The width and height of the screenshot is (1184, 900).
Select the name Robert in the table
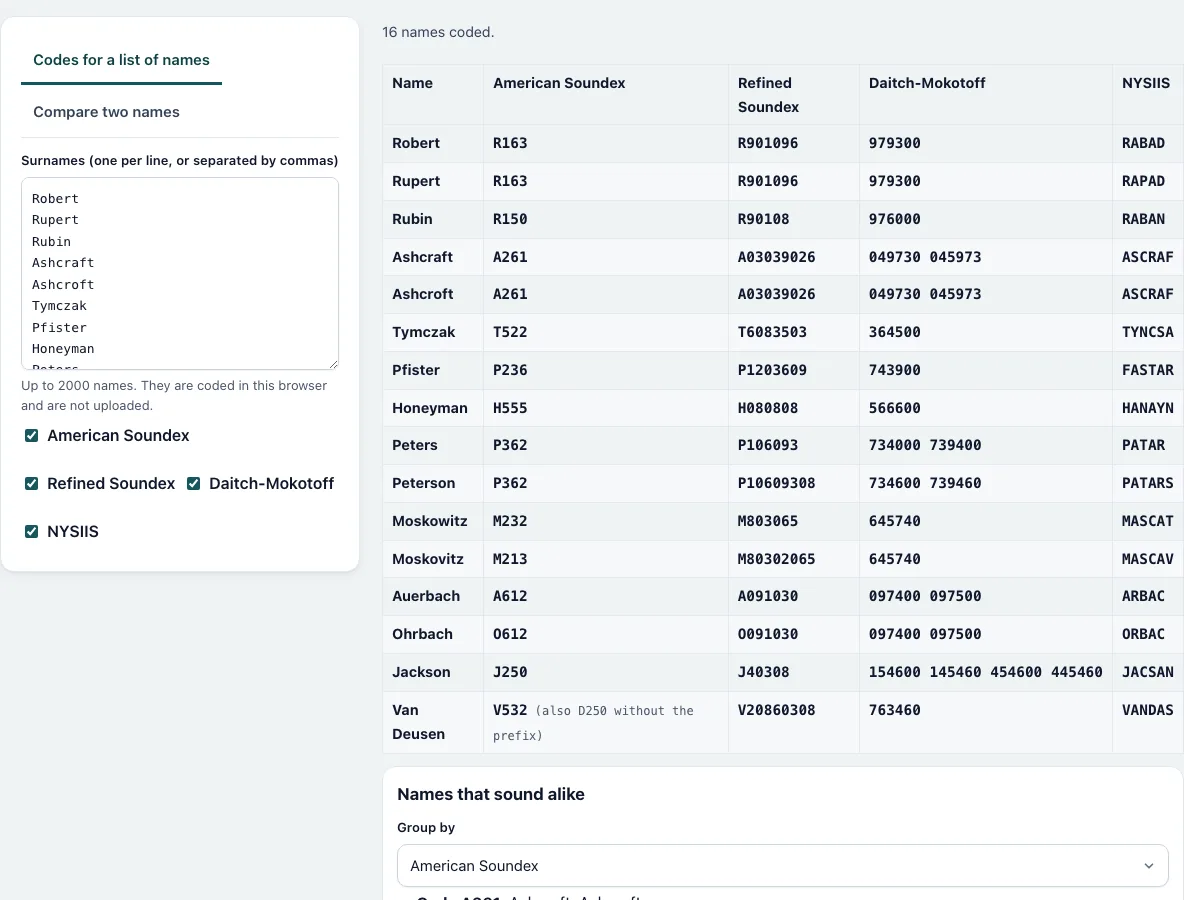pyautogui.click(x=416, y=143)
